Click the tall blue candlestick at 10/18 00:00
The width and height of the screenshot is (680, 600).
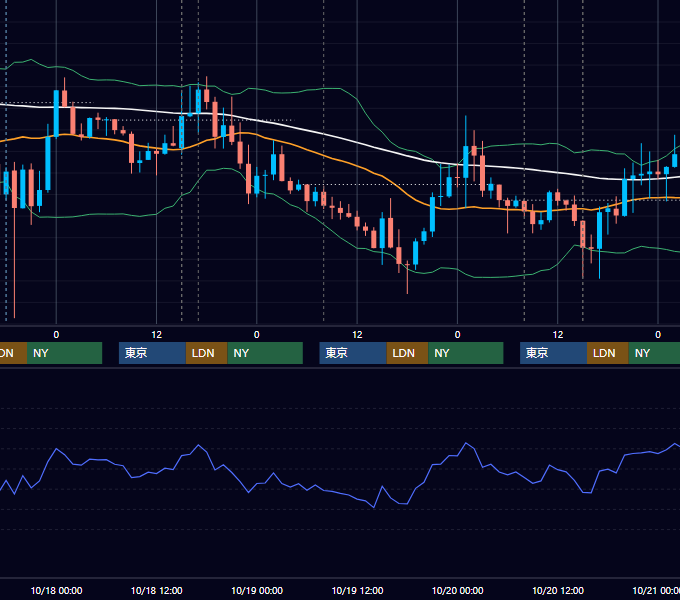56,114
